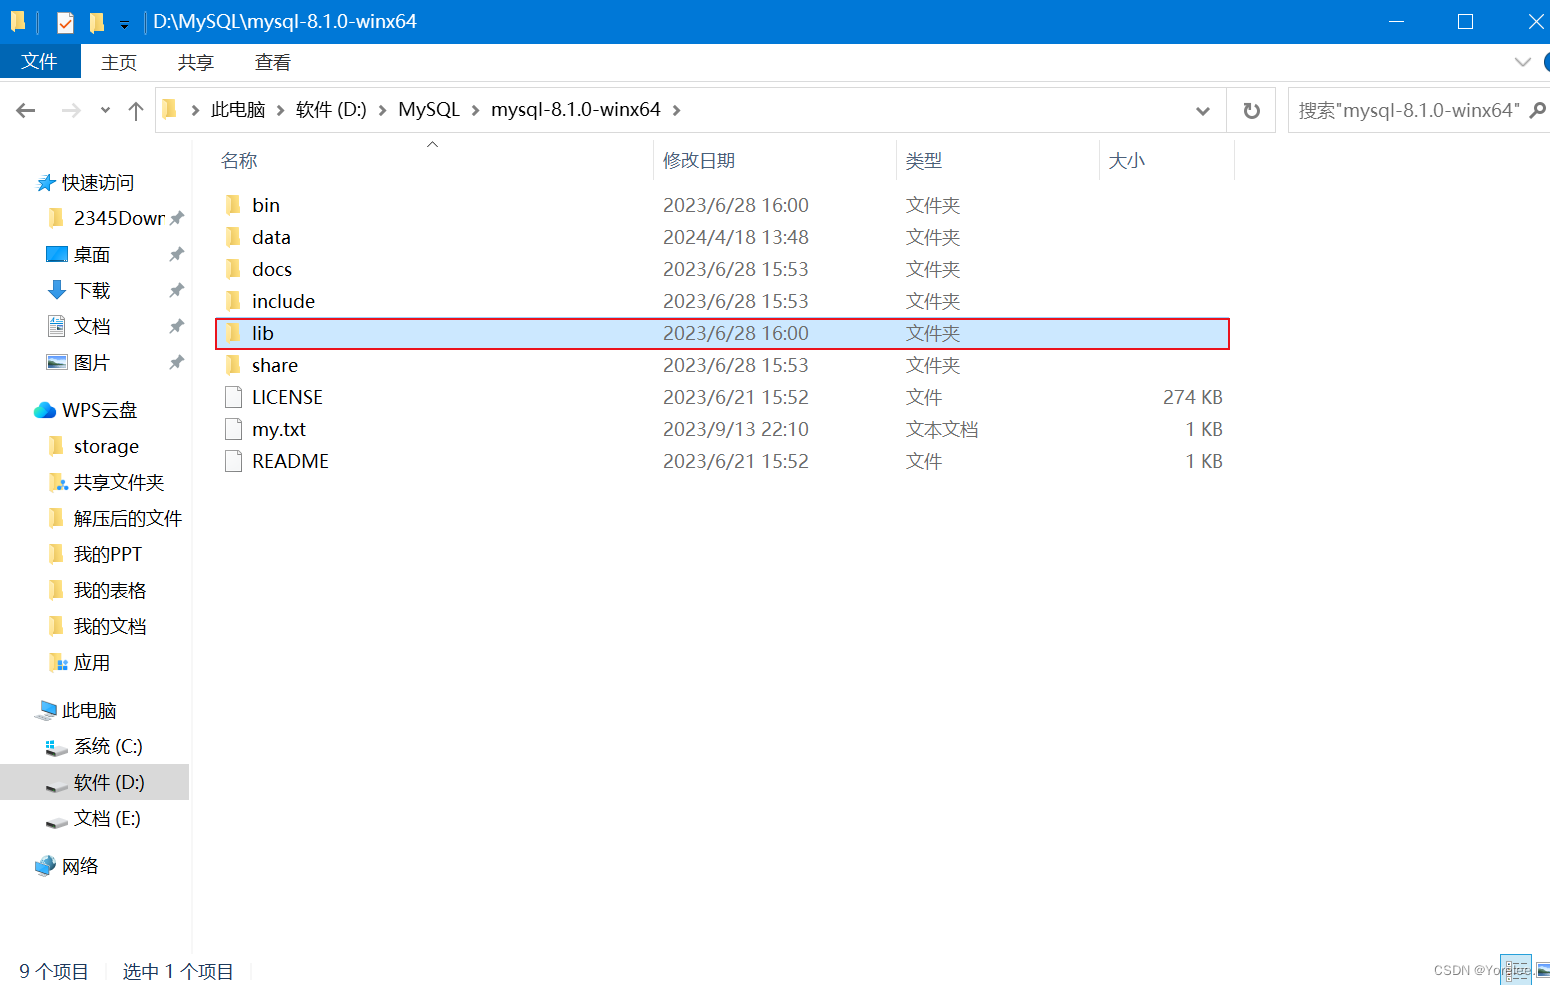Expand the address bar history dropdown
The width and height of the screenshot is (1550, 985).
[1202, 110]
